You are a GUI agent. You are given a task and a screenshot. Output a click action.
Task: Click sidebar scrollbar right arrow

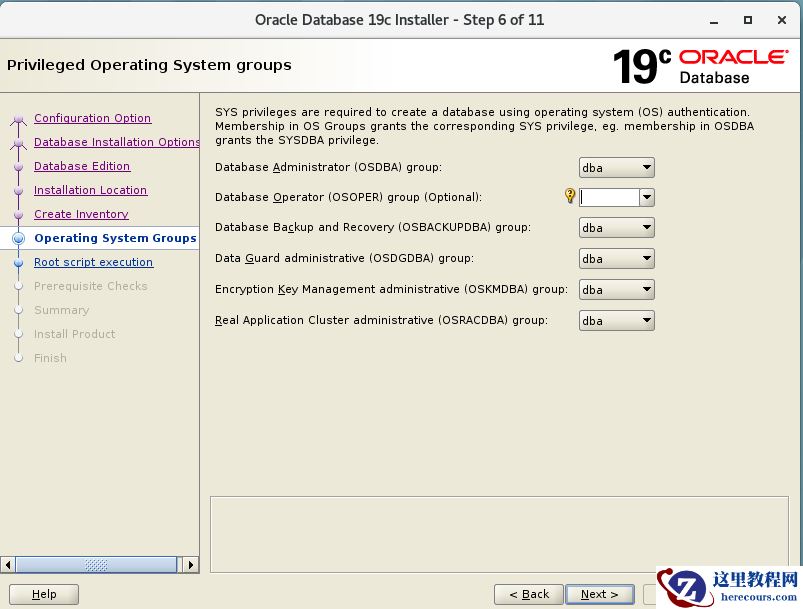tap(191, 565)
